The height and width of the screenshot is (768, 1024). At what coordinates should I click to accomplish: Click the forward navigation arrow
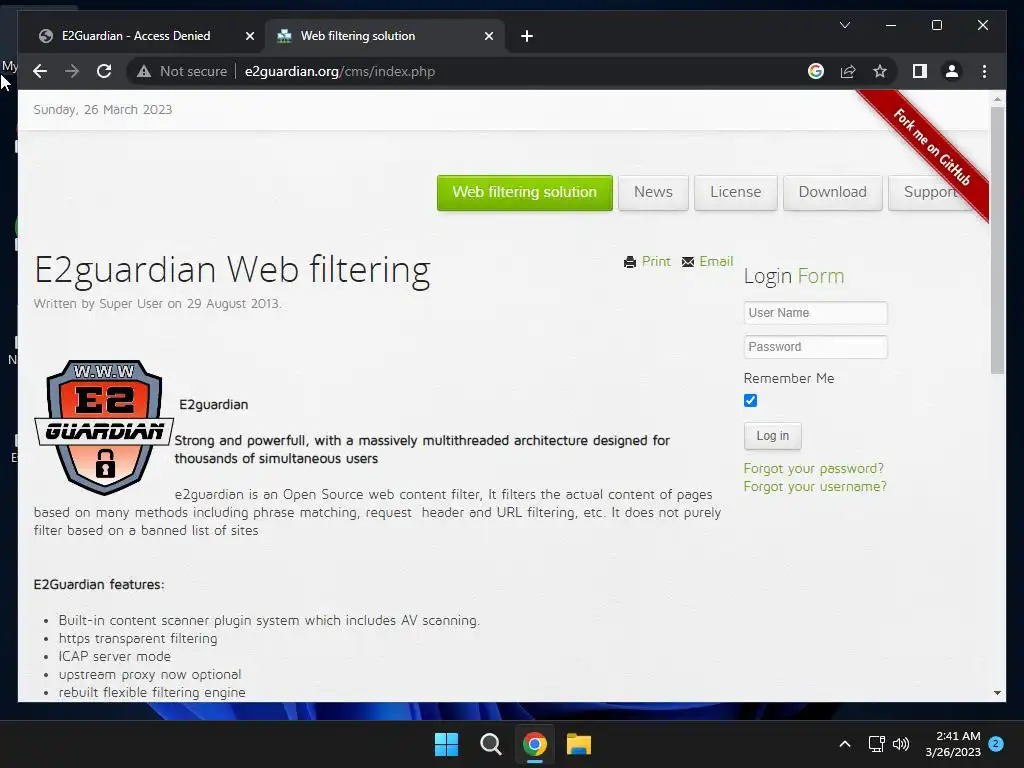72,71
